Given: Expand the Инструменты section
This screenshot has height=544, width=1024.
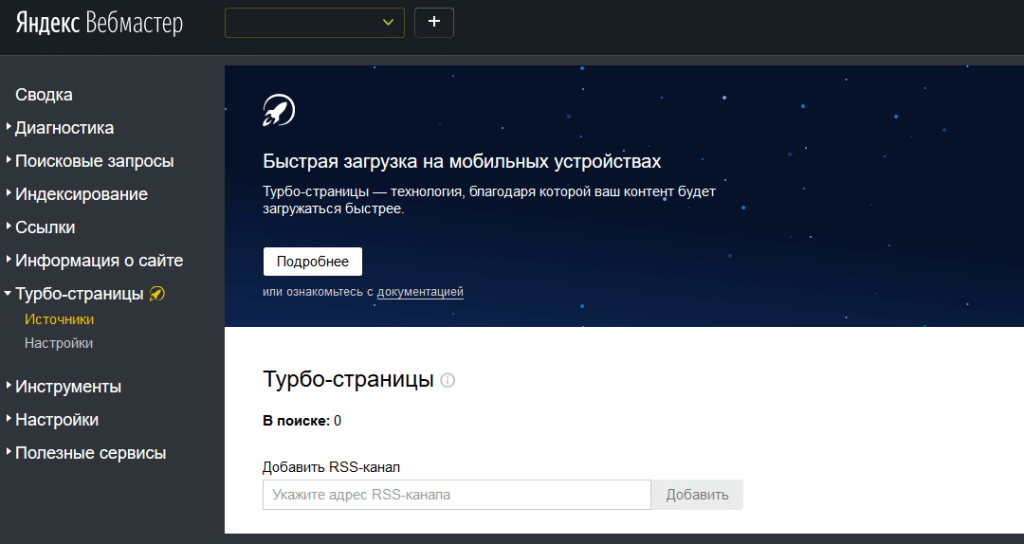Looking at the screenshot, I should click(68, 387).
